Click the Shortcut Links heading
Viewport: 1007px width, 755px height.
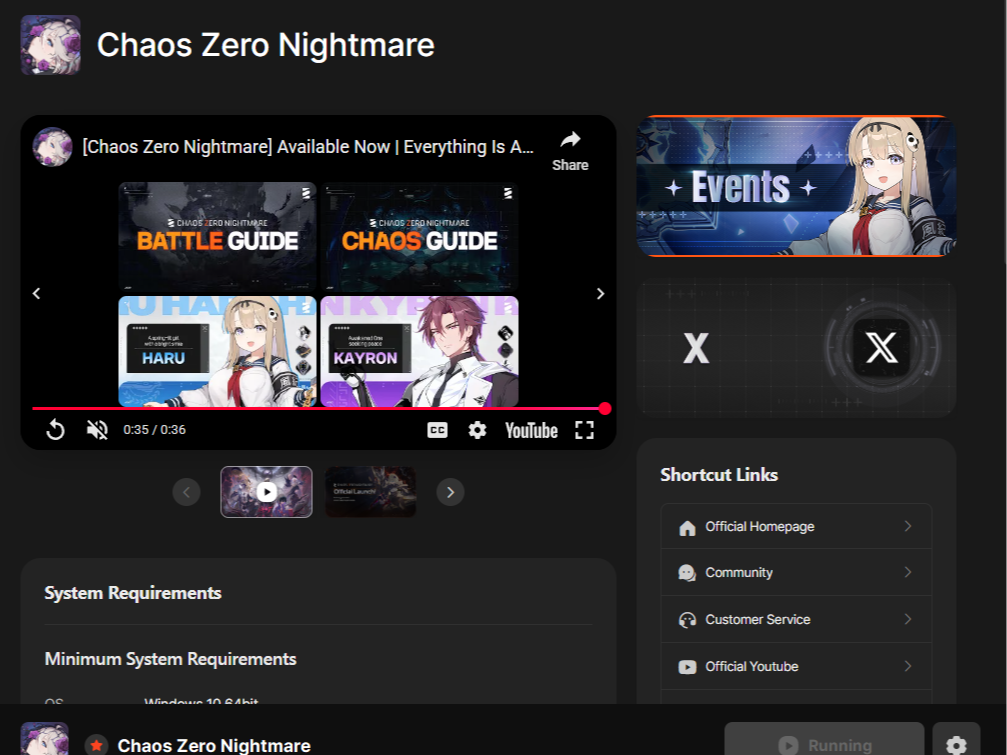[x=719, y=474]
